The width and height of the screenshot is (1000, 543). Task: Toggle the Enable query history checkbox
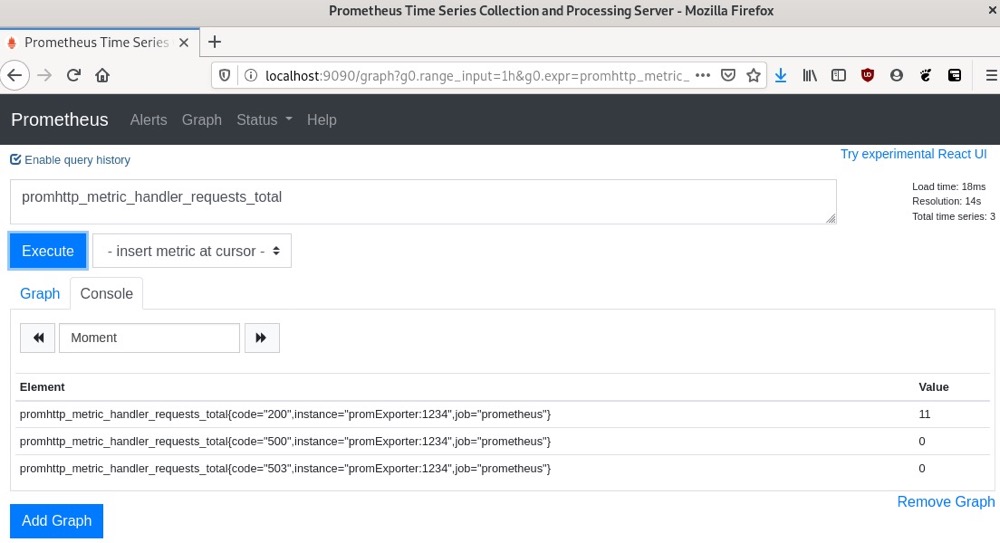click(15, 160)
